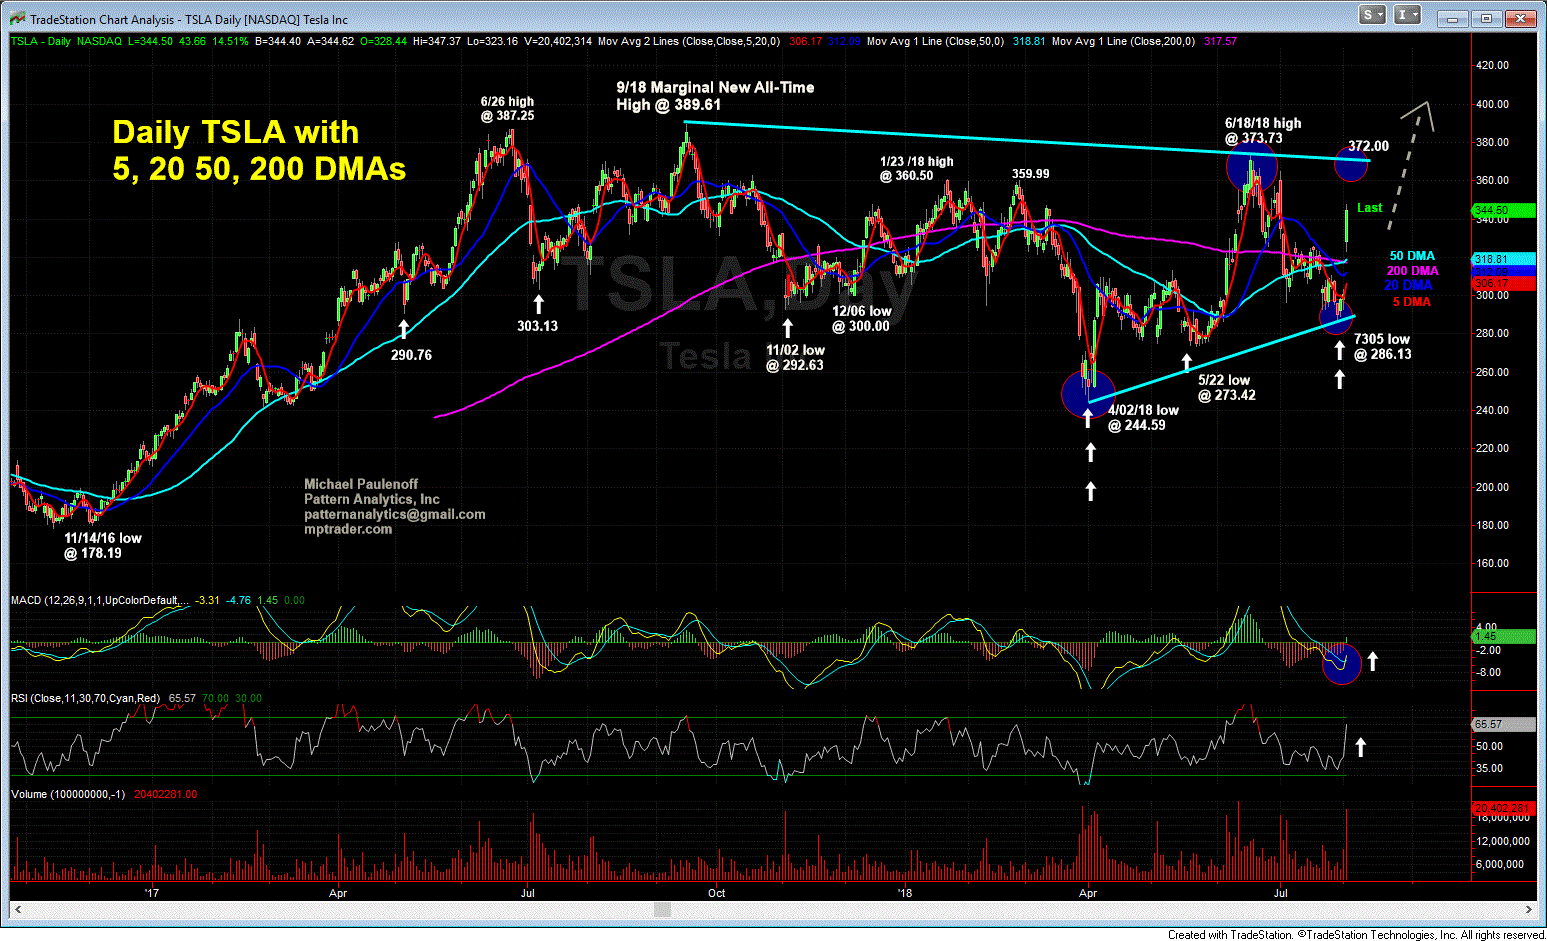
Task: Select the '6/18/18 high @ 373.73' annotation
Action: 1263,131
